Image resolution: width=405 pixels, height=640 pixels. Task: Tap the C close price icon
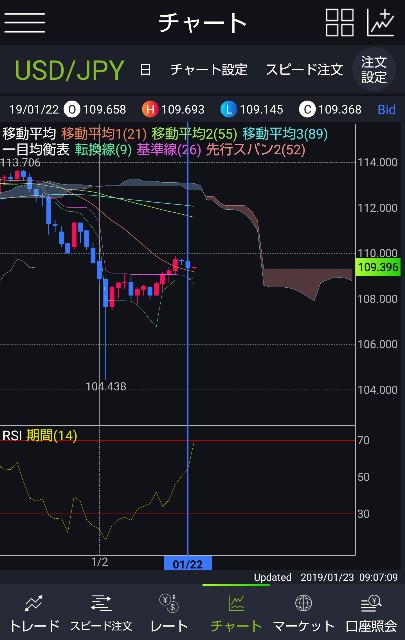click(x=307, y=109)
